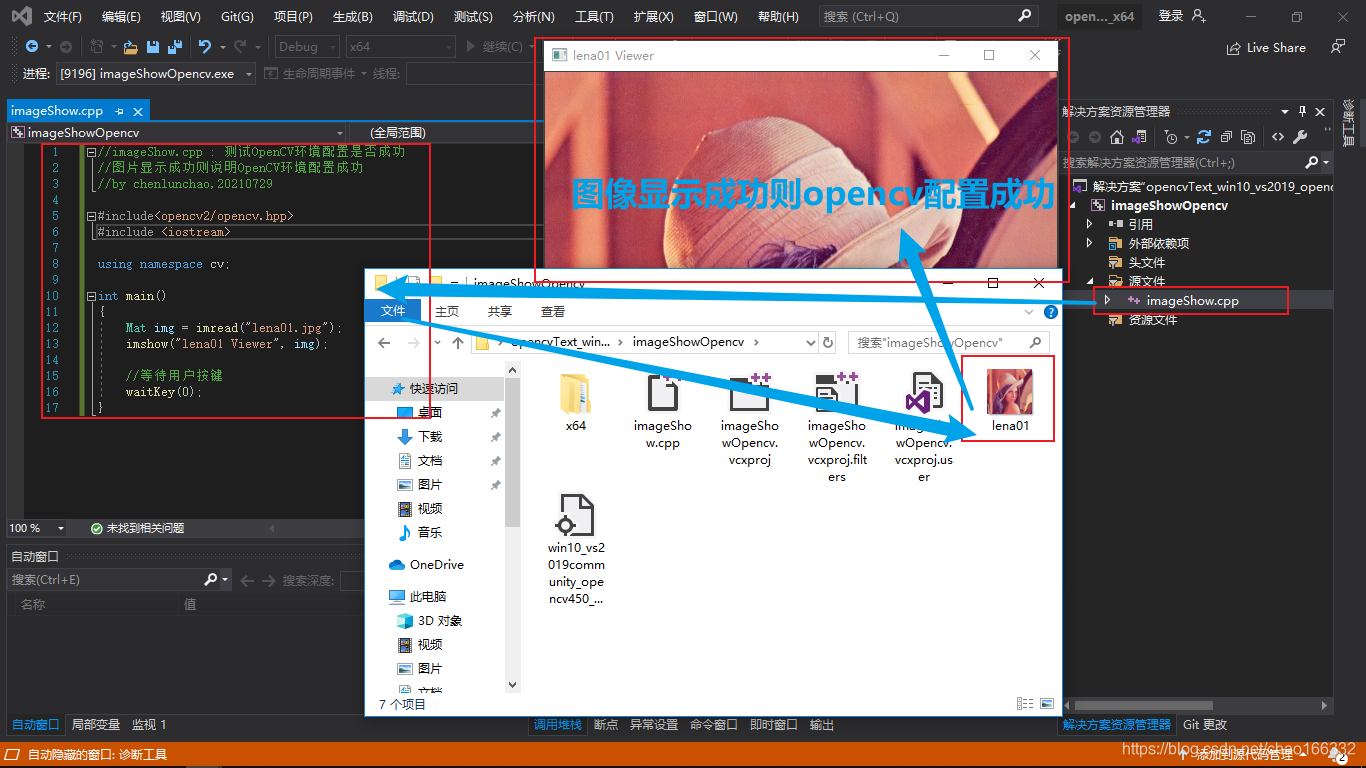Click the 文件 button in File Explorer ribbon
1366x768 pixels.
click(393, 312)
